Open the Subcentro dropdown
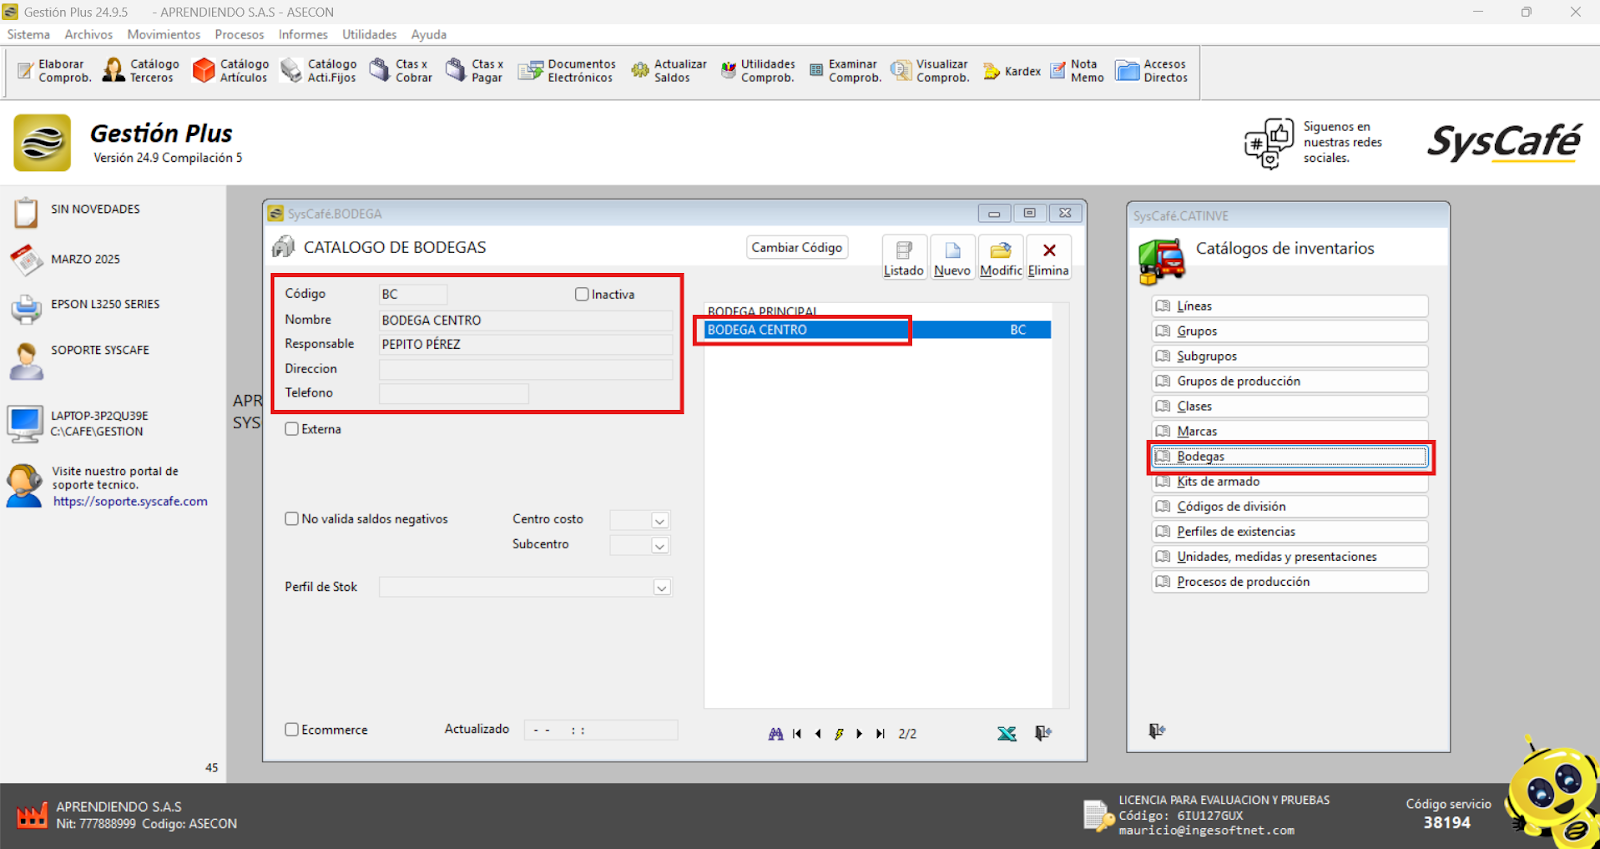 click(x=659, y=546)
